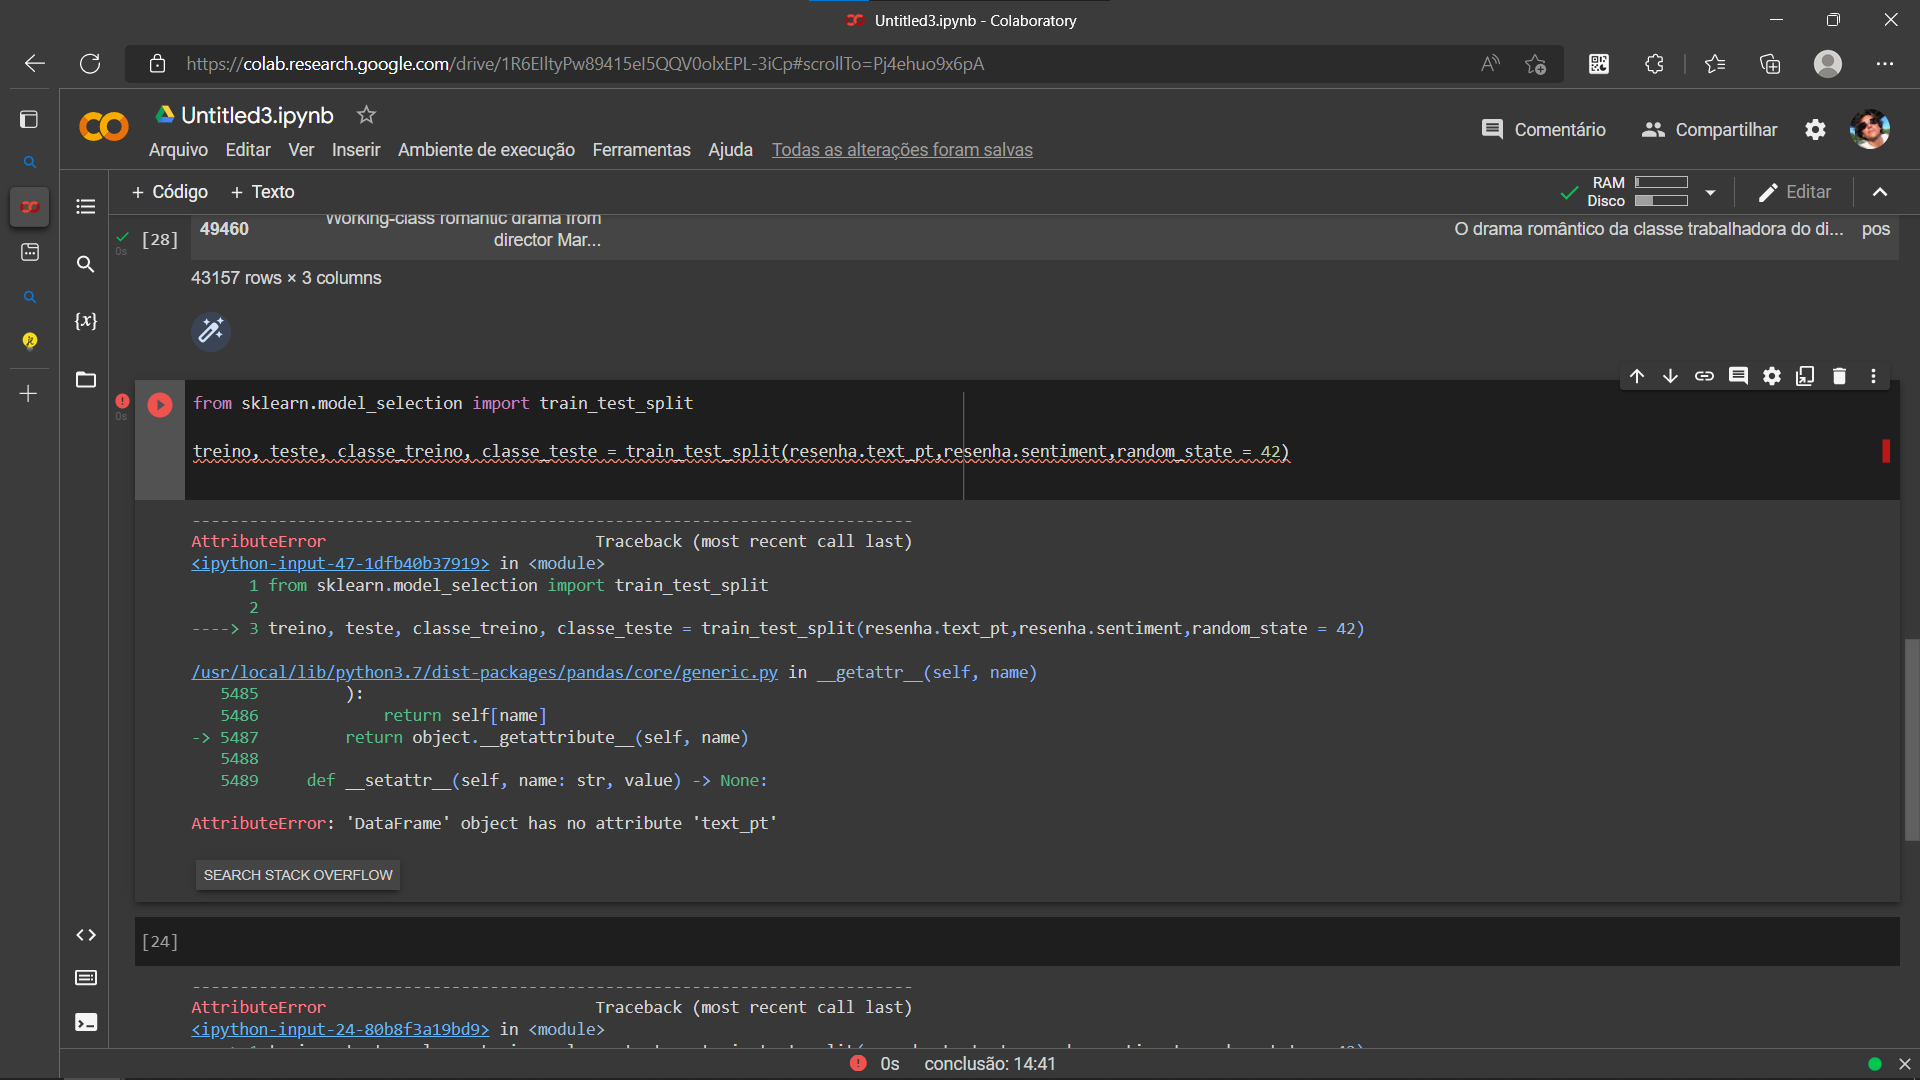Switch to Editar mode
The height and width of the screenshot is (1080, 1920).
point(1795,192)
